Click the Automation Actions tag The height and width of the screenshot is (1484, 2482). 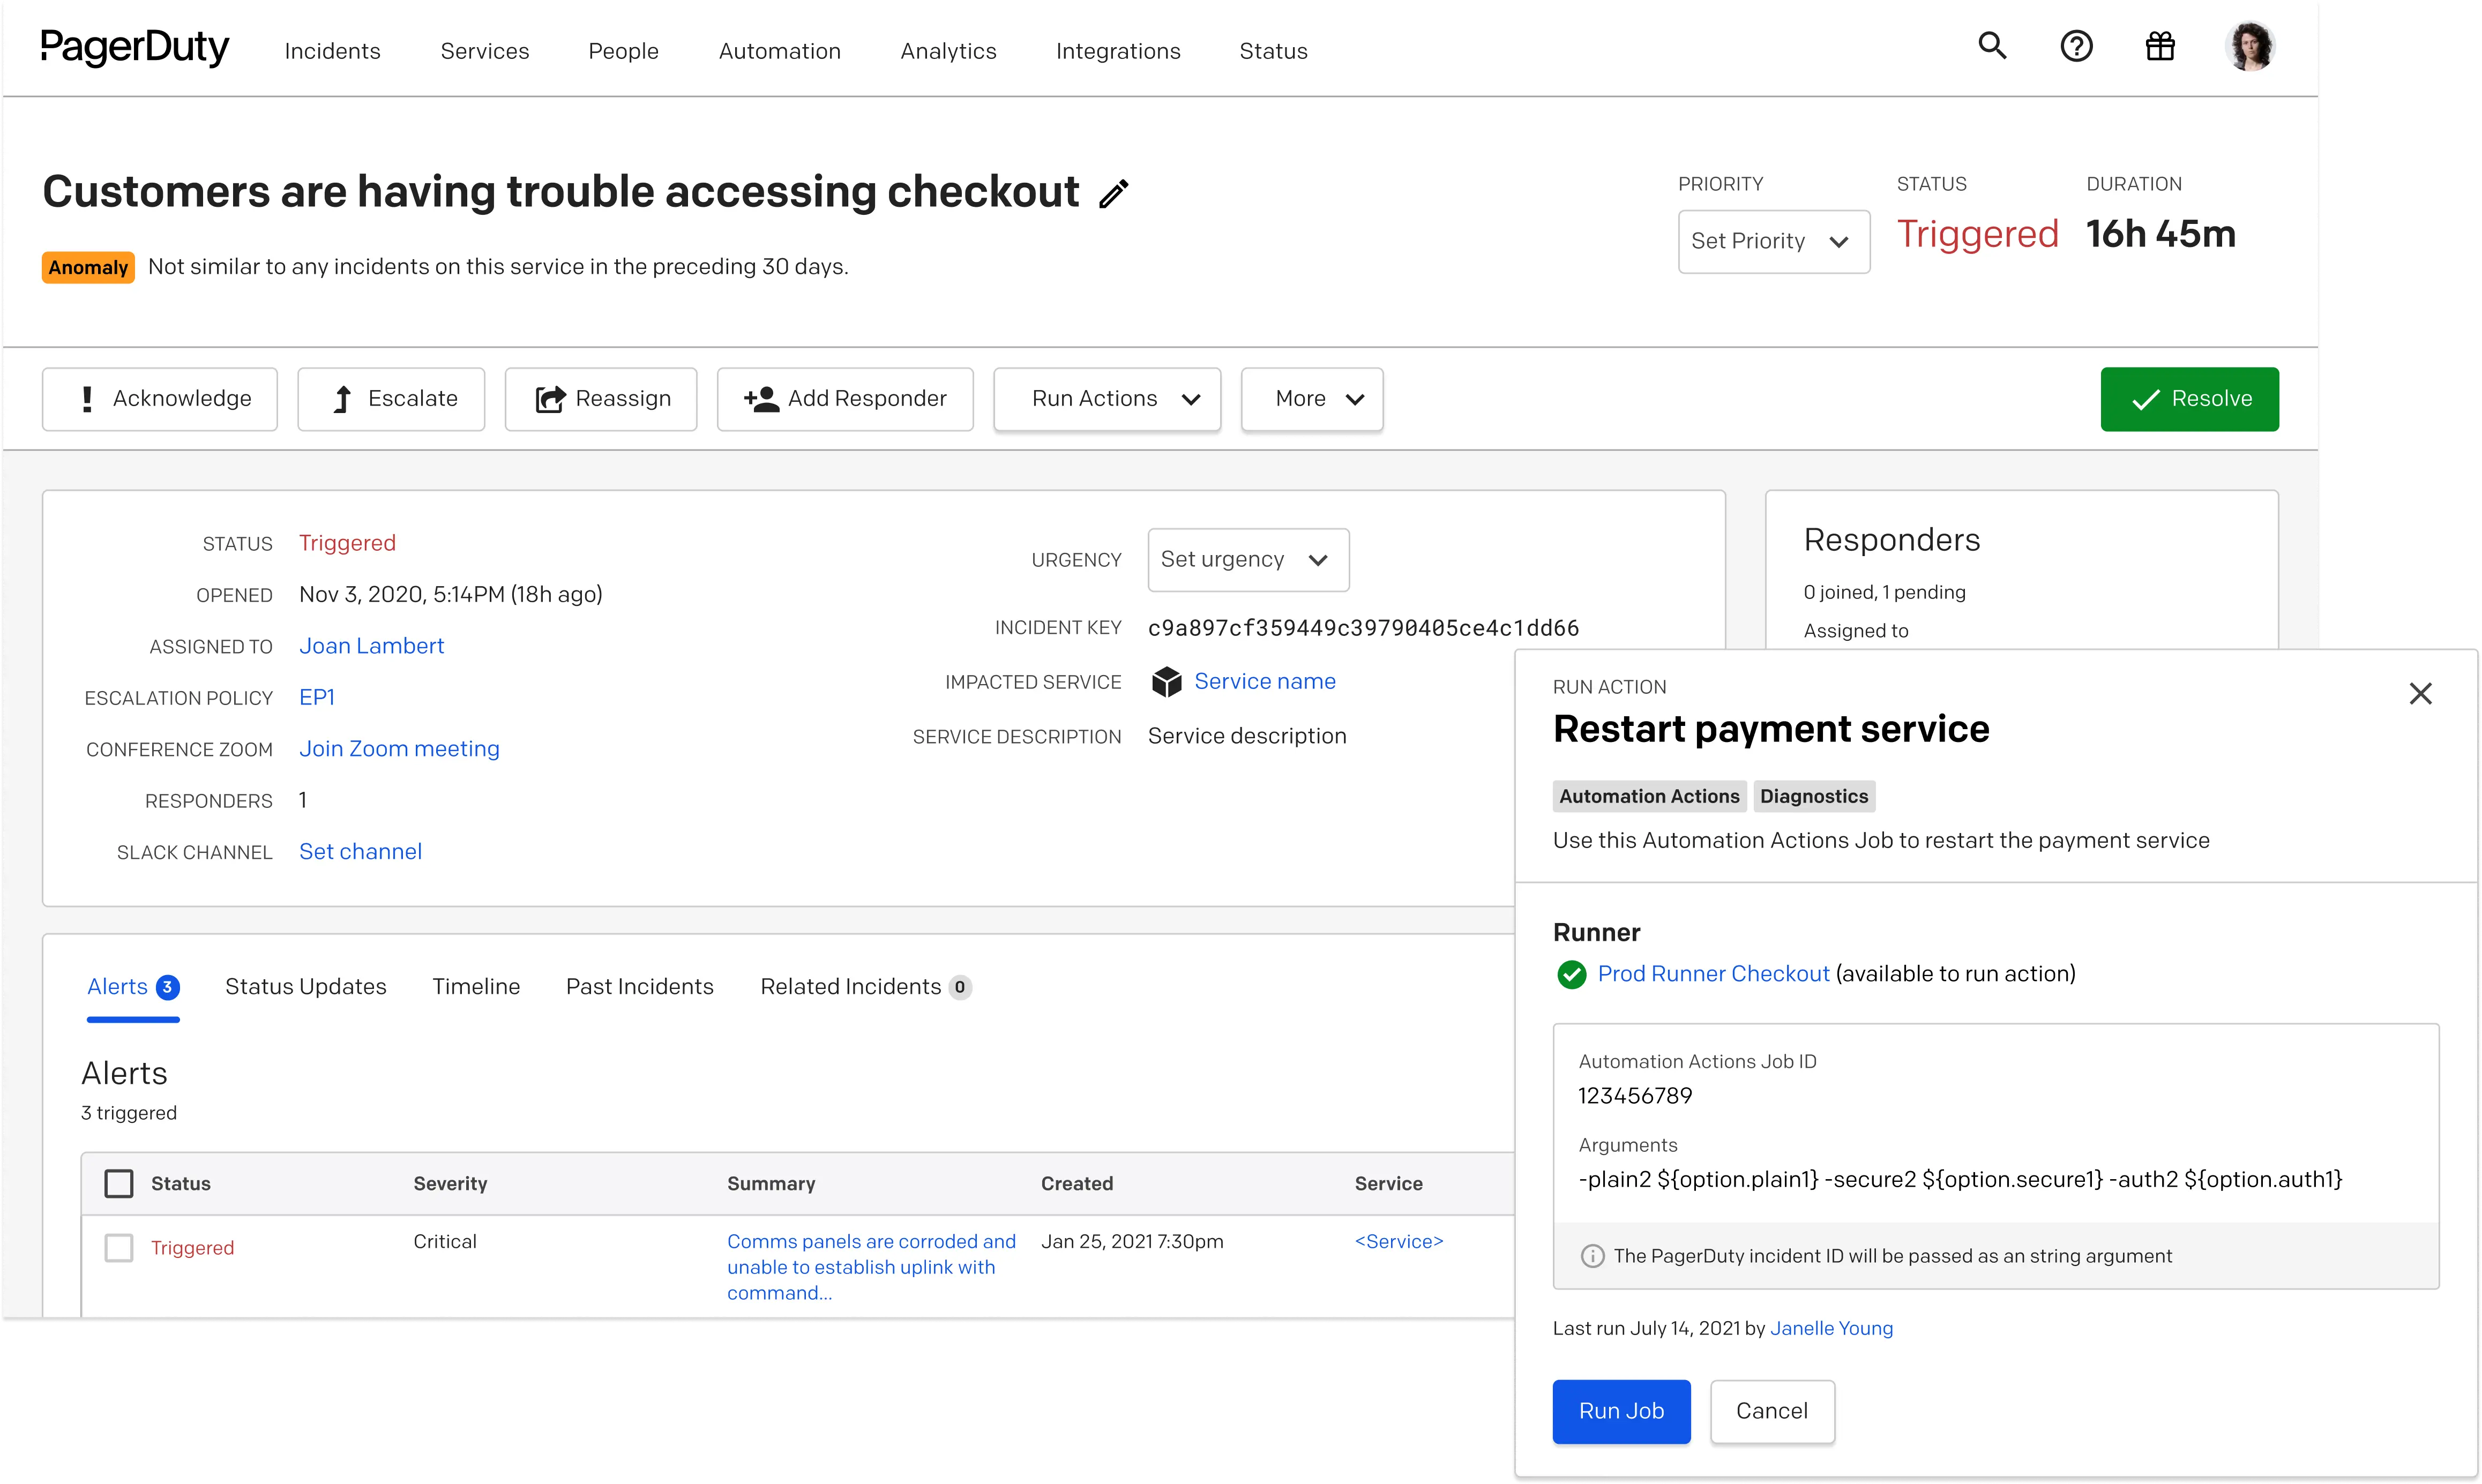coord(1649,796)
